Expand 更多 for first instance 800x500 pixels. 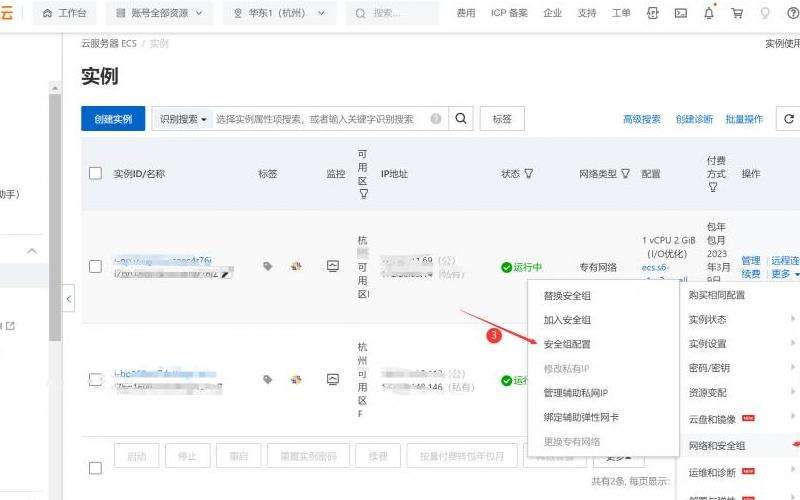785,274
